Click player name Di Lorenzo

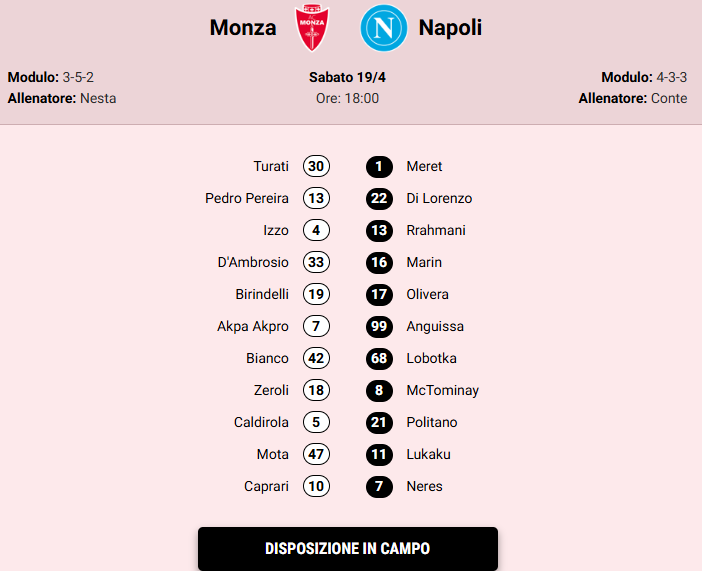pyautogui.click(x=439, y=198)
